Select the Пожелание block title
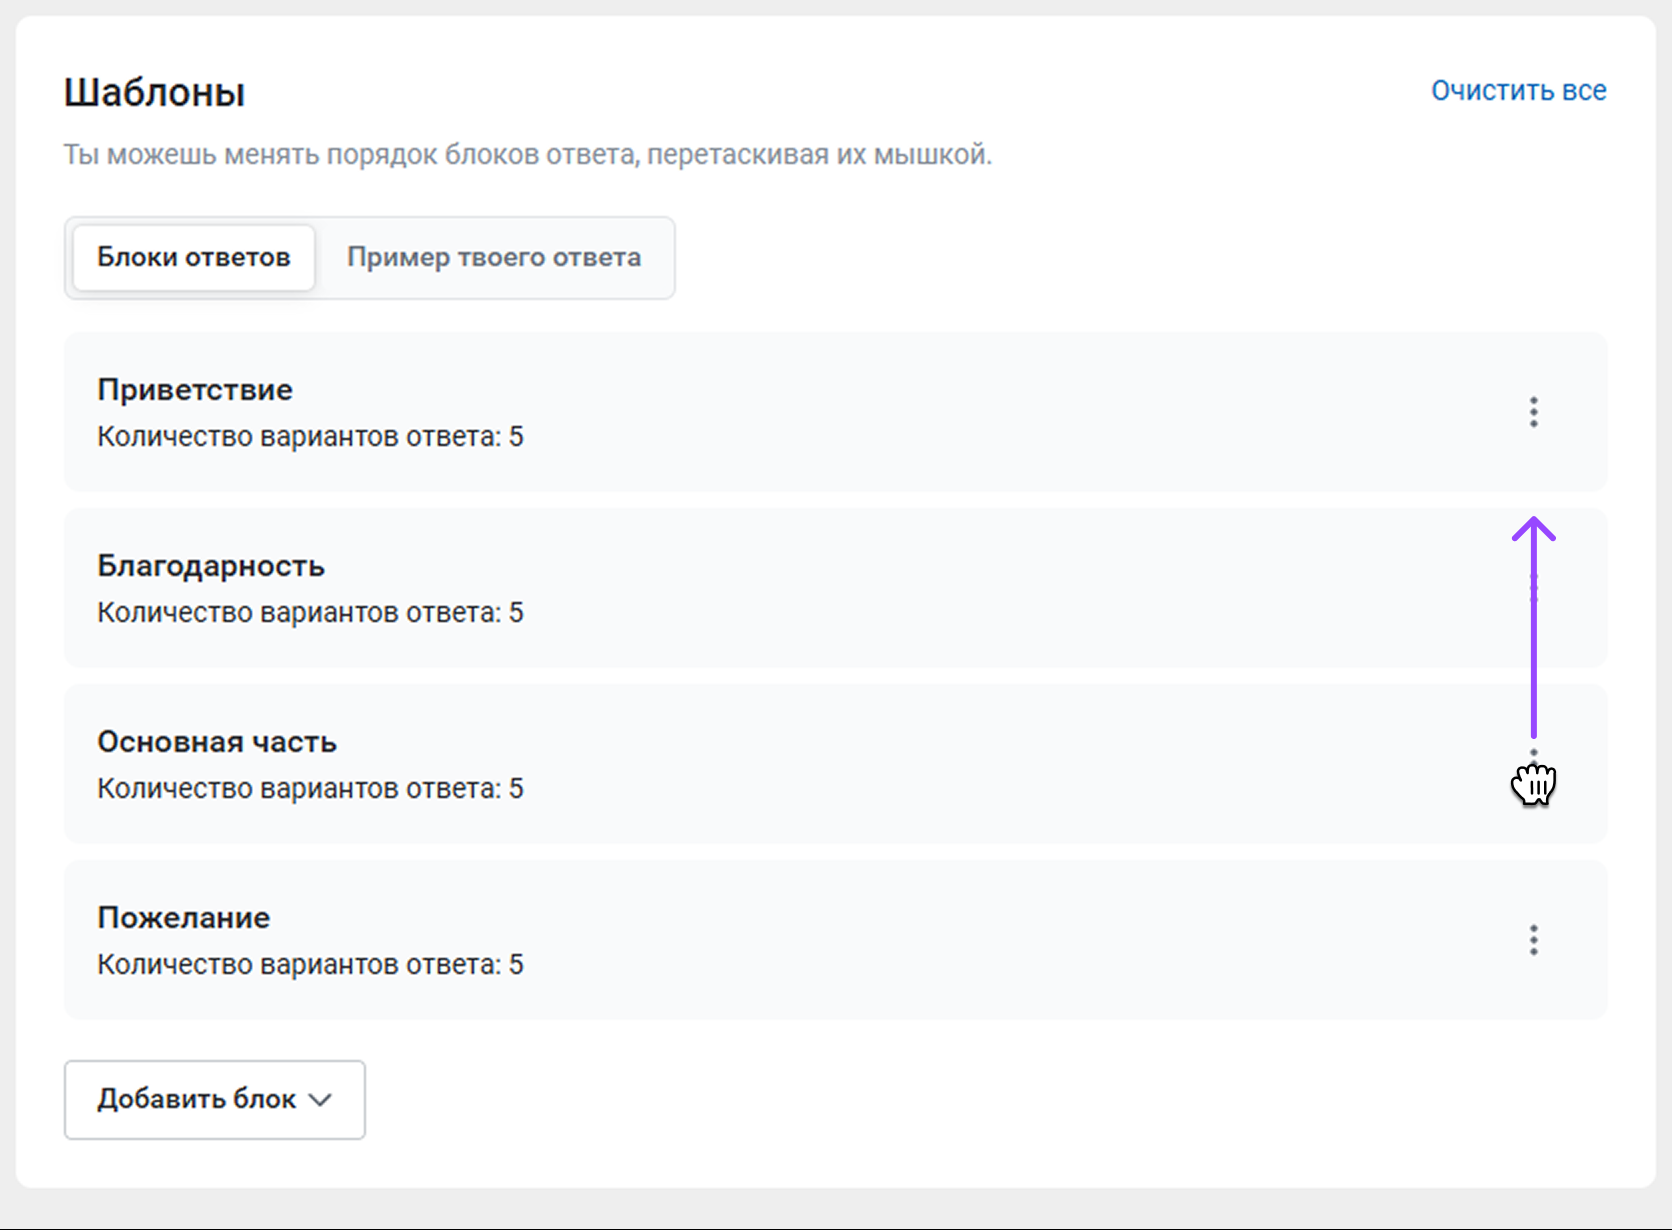The width and height of the screenshot is (1672, 1230). [x=184, y=918]
